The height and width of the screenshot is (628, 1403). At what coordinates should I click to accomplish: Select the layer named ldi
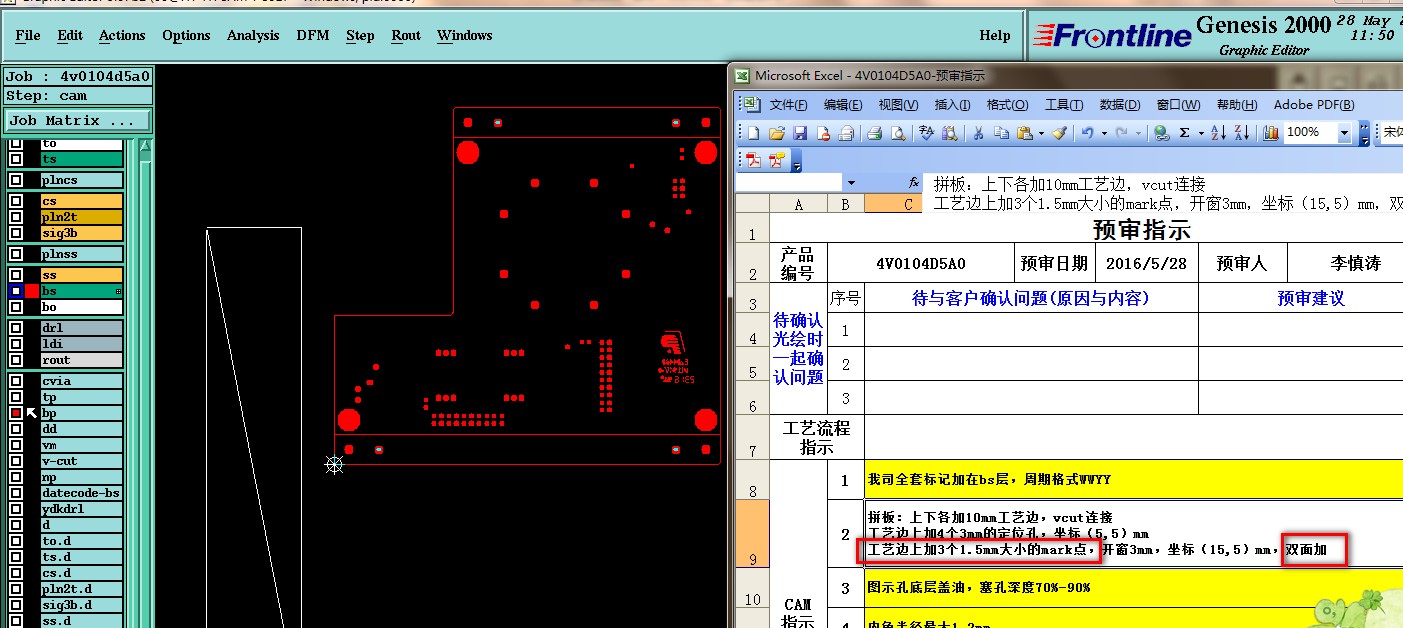82,344
